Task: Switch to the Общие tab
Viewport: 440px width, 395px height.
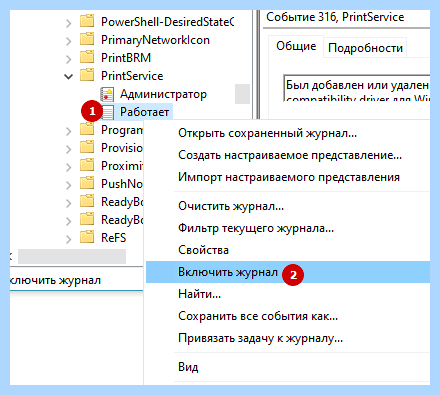Action: pos(296,46)
